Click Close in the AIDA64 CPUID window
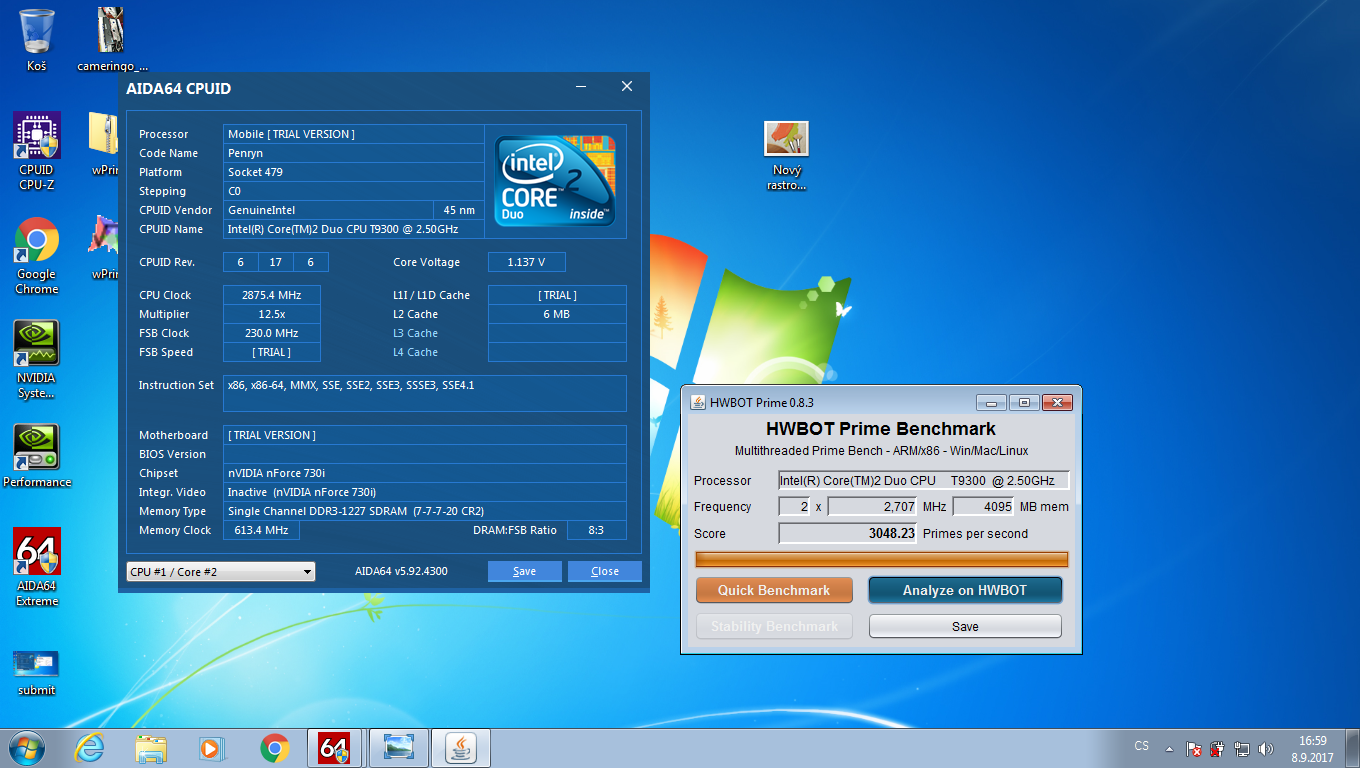This screenshot has width=1360, height=768. pos(605,571)
